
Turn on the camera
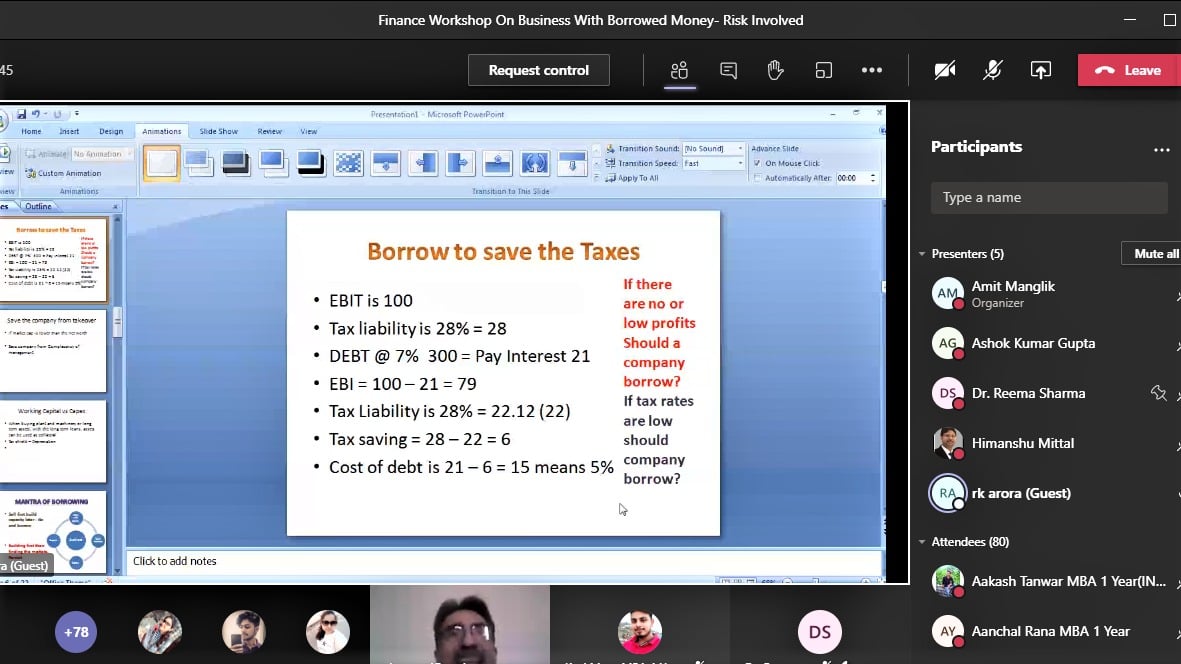[944, 70]
